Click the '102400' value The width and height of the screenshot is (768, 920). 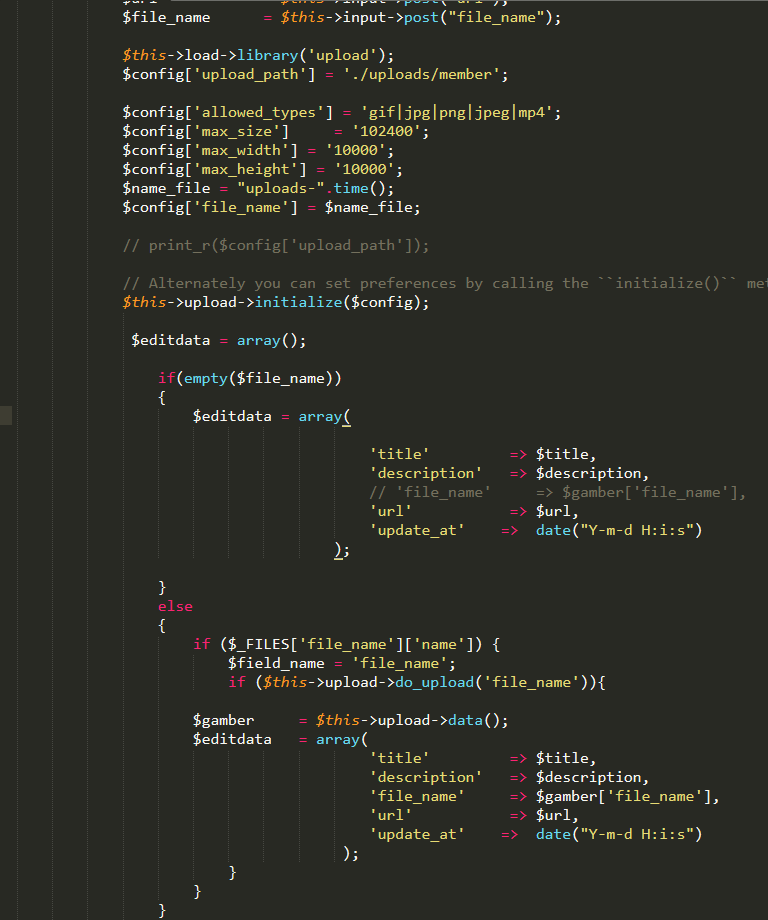pyautogui.click(x=386, y=131)
